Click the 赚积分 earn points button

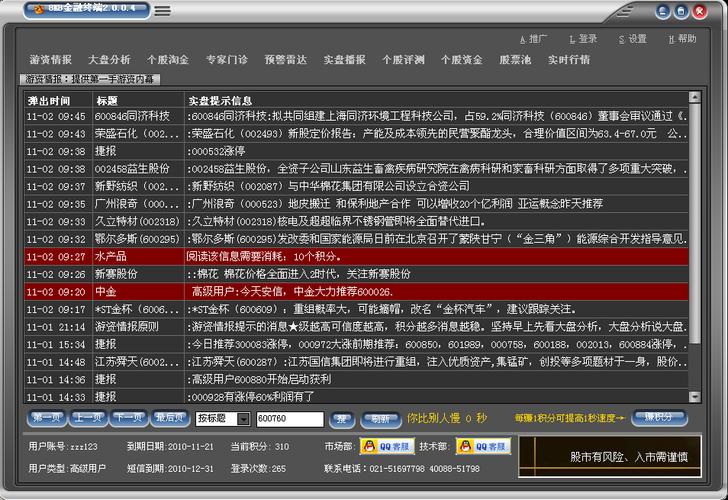tap(658, 418)
